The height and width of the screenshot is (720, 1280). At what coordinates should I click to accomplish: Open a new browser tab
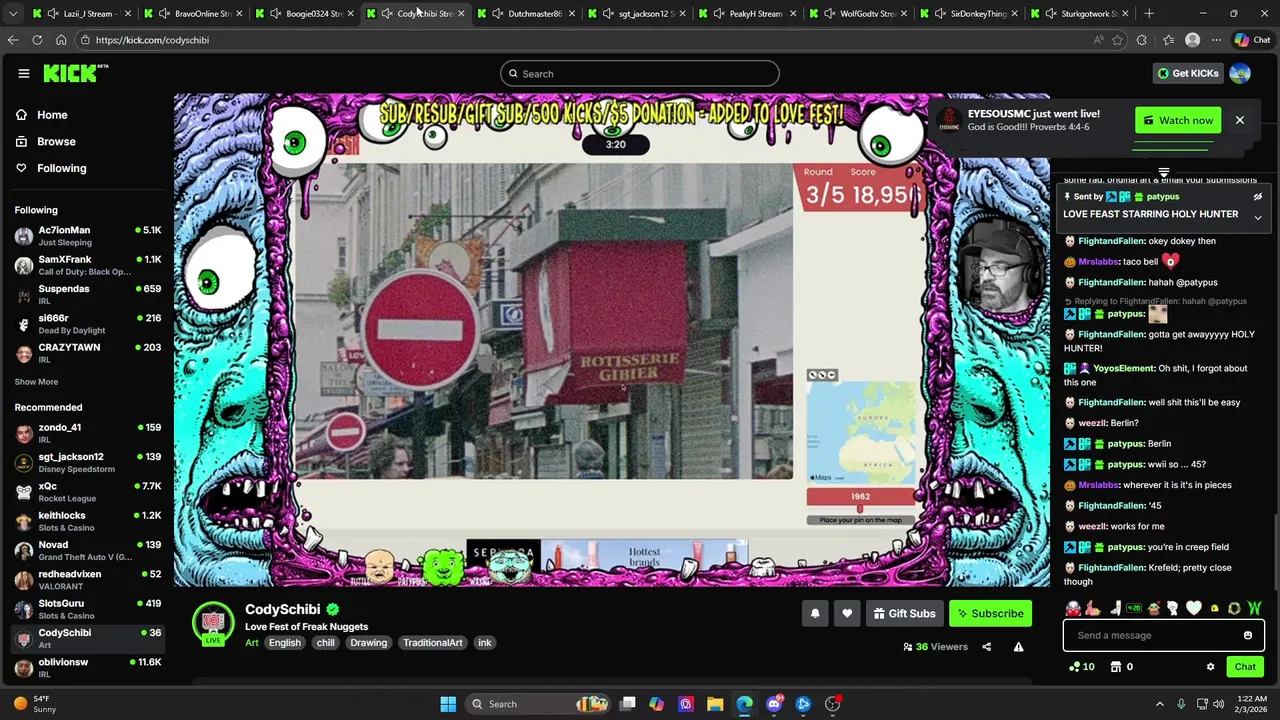1149,14
